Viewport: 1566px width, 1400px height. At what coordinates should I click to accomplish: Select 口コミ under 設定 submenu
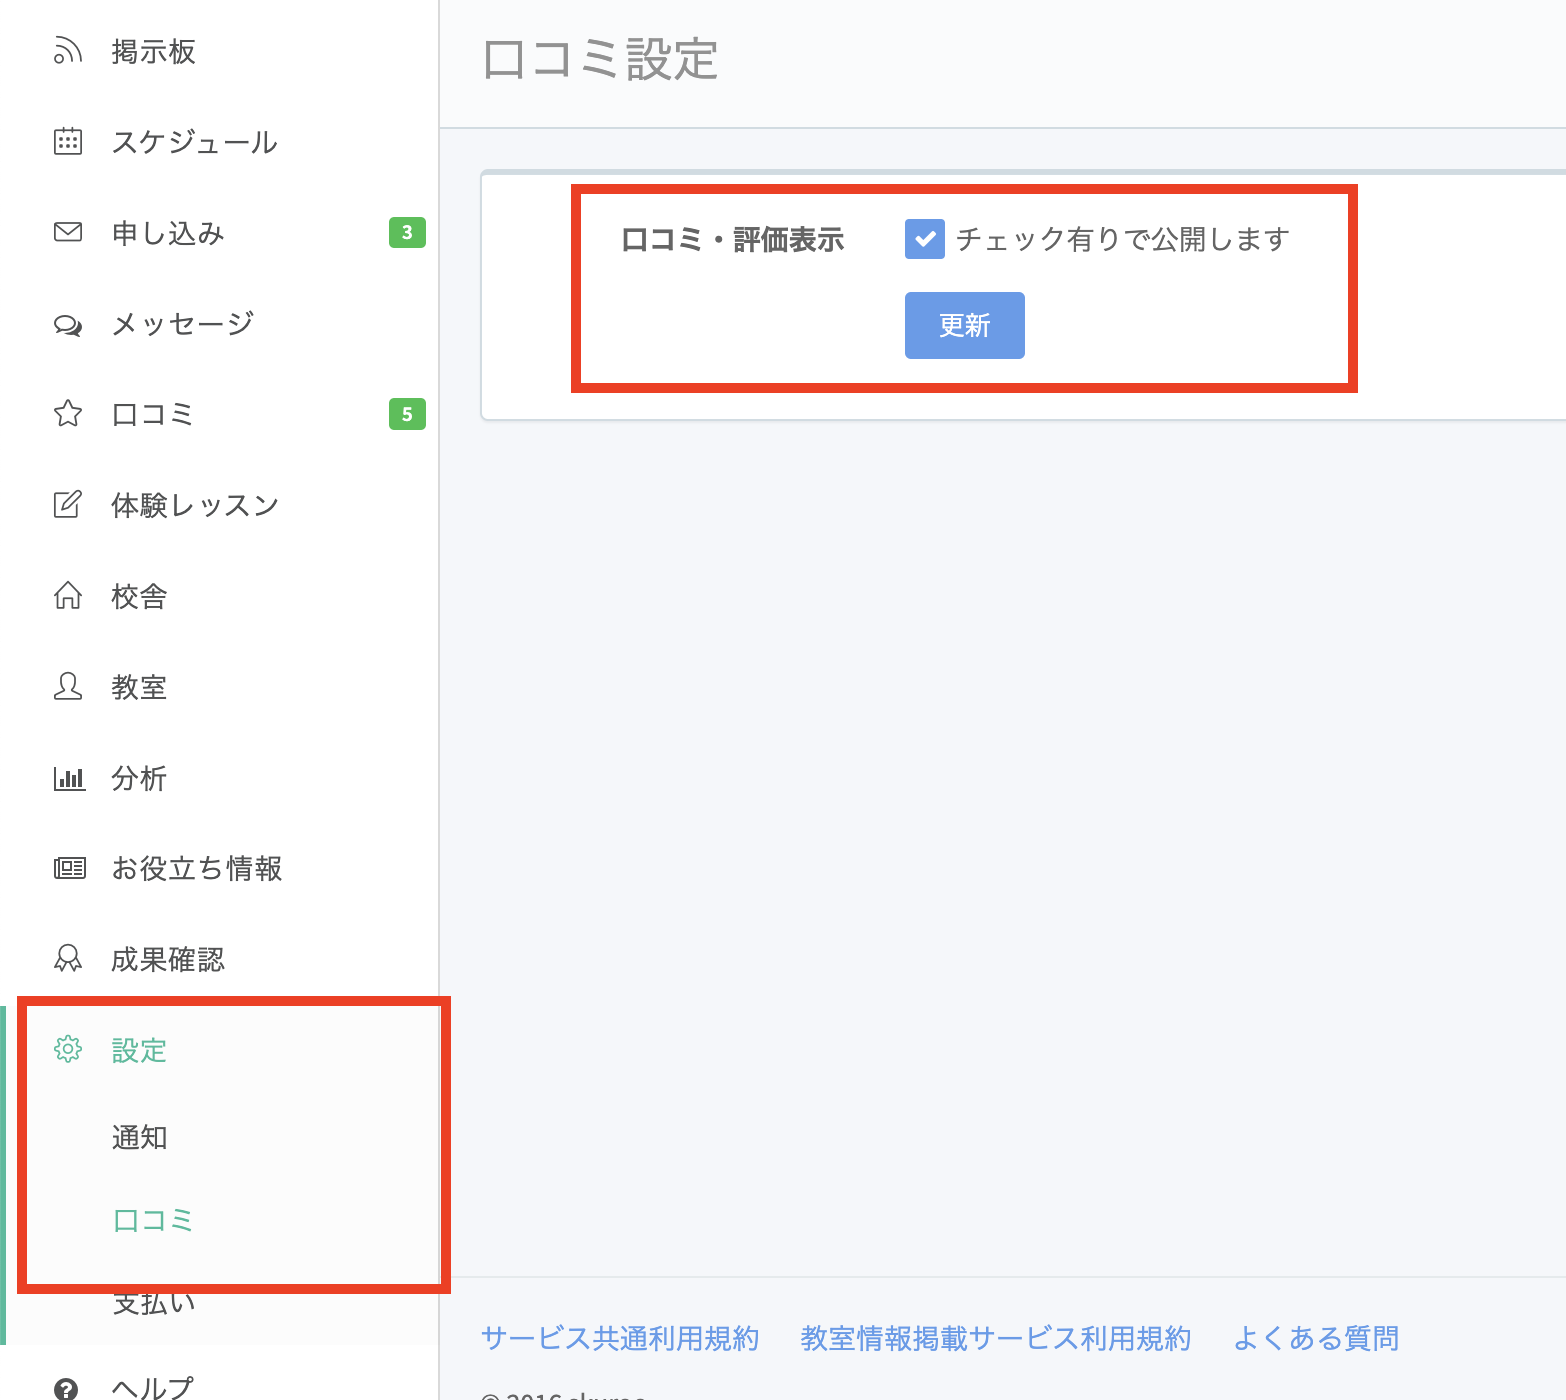pos(152,1220)
